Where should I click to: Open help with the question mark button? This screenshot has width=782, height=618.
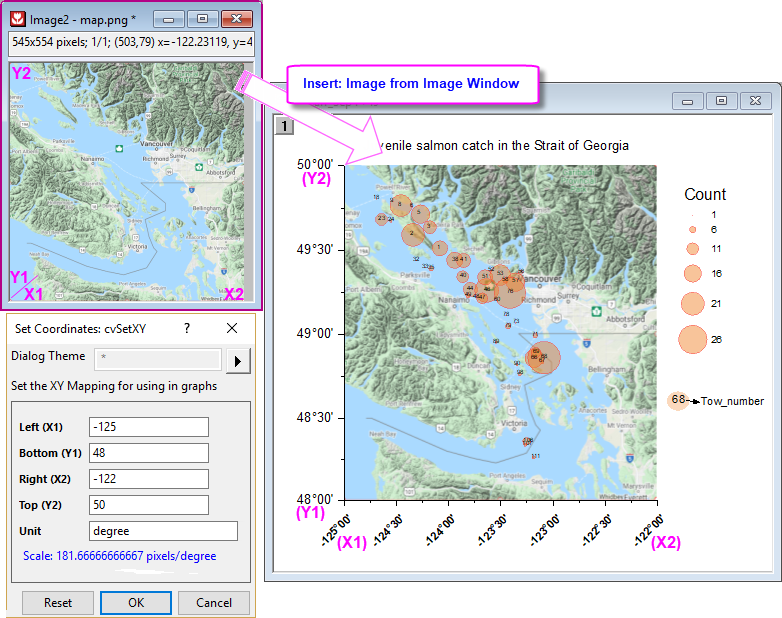(x=186, y=328)
